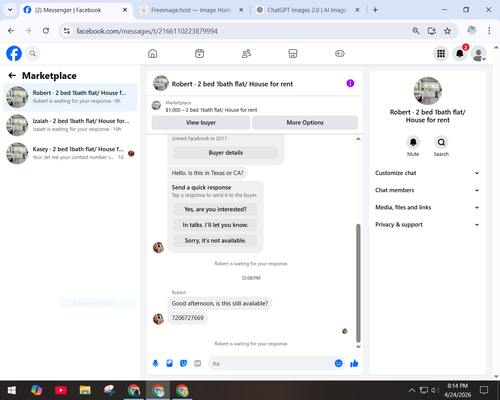Expand the Privacy & support section
This screenshot has height=400, width=500.
tap(427, 225)
